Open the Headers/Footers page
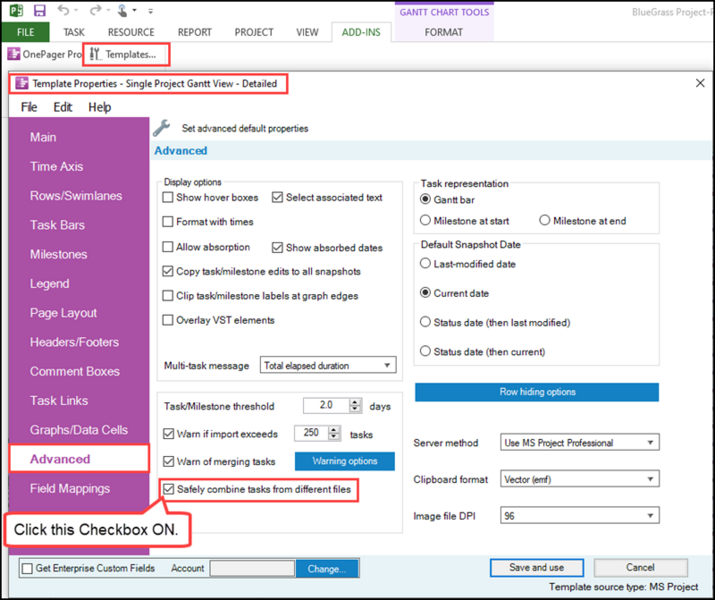715x600 pixels. (x=74, y=342)
